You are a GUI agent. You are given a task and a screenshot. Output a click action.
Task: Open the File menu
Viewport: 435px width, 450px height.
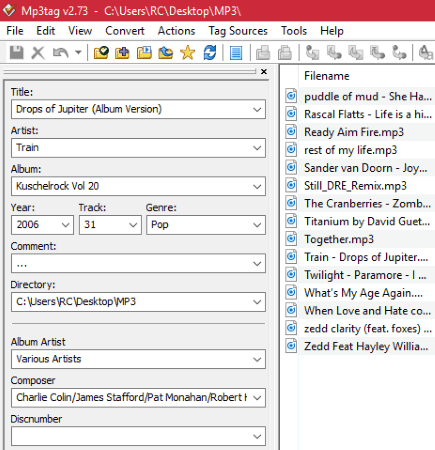click(15, 31)
